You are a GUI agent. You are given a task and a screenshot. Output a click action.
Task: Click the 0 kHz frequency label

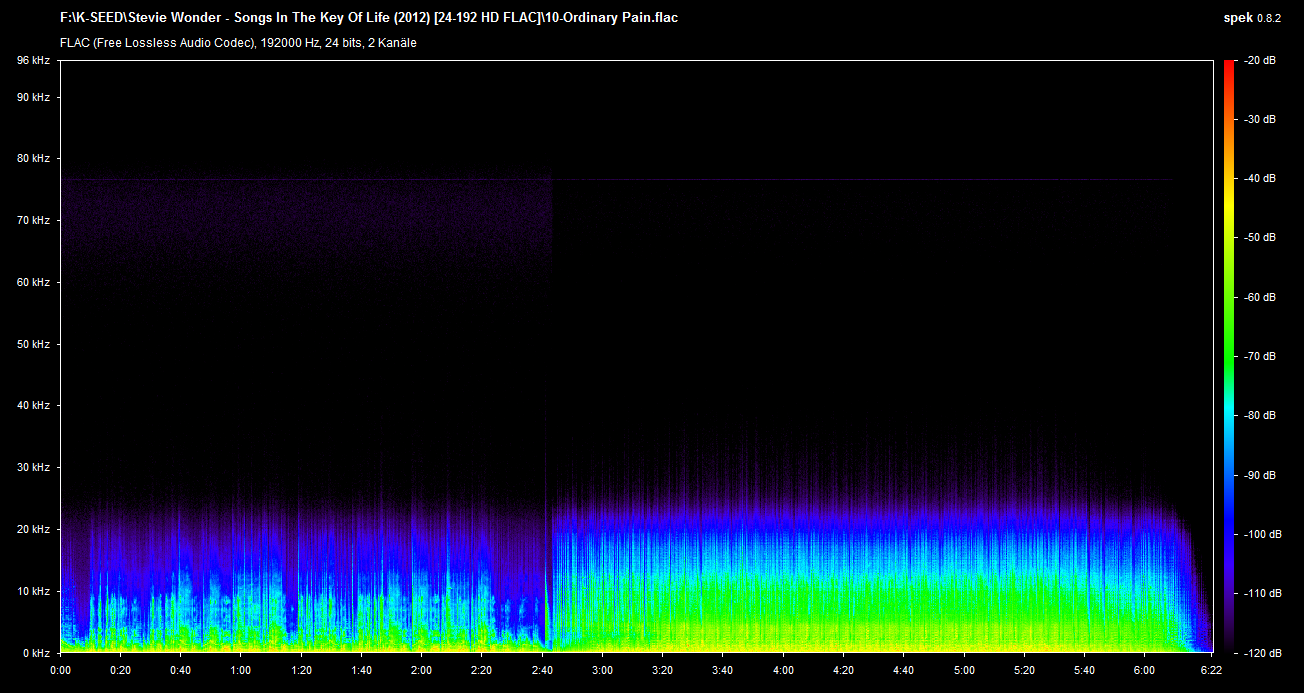[36, 653]
